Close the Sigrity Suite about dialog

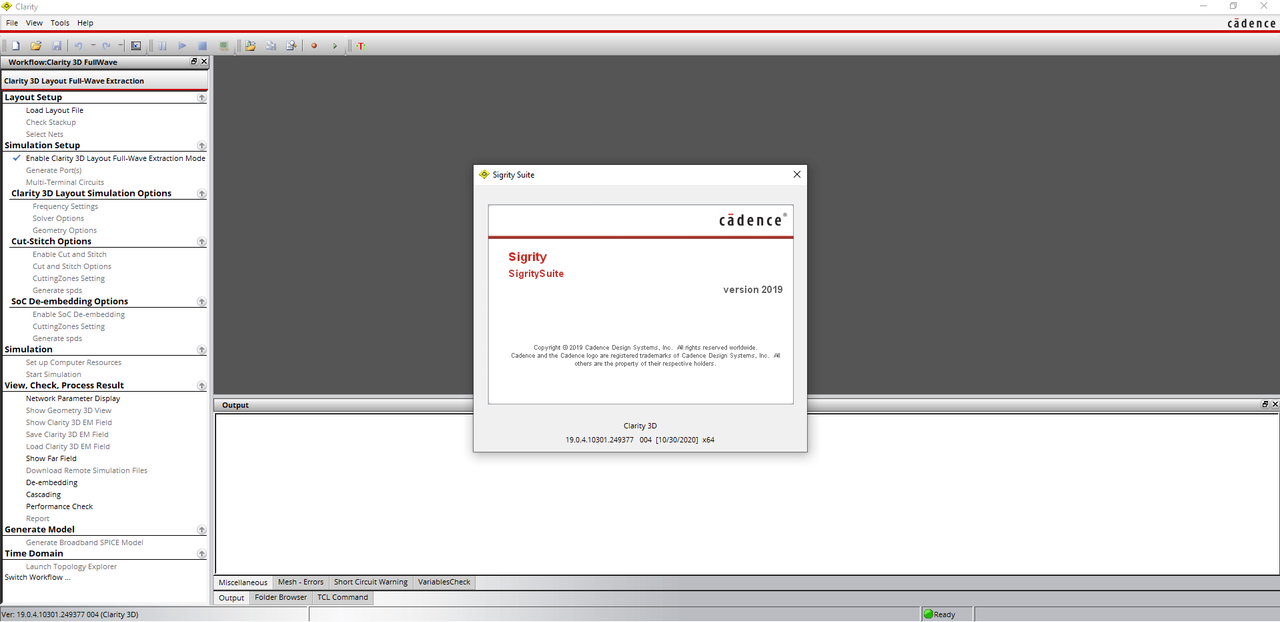pyautogui.click(x=797, y=174)
